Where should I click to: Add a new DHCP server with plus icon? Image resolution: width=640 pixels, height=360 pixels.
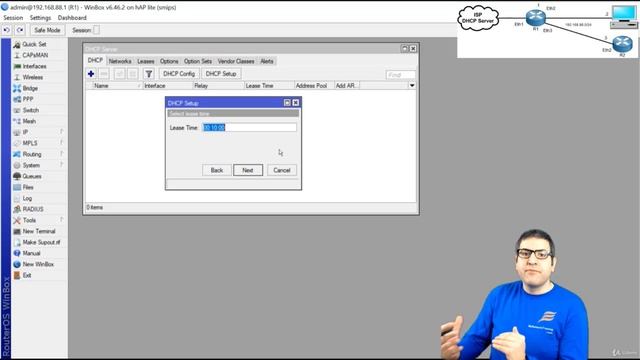pos(91,74)
